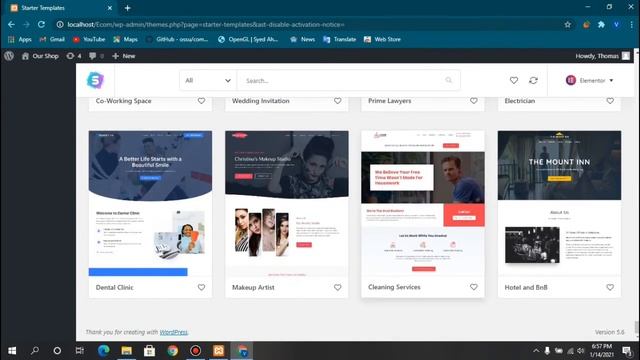Favorite the Co-Working Space template
Screen dimensions: 640x360
[201, 101]
